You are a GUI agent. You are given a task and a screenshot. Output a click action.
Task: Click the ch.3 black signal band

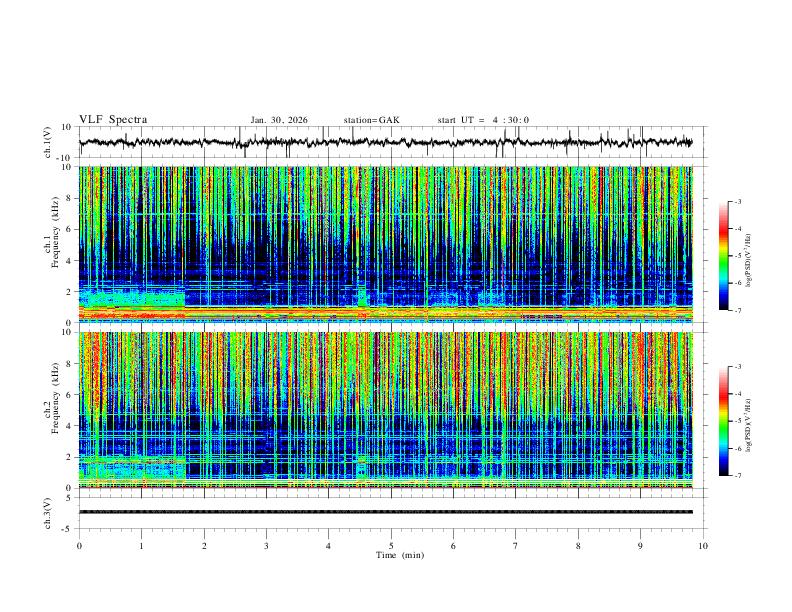[385, 512]
